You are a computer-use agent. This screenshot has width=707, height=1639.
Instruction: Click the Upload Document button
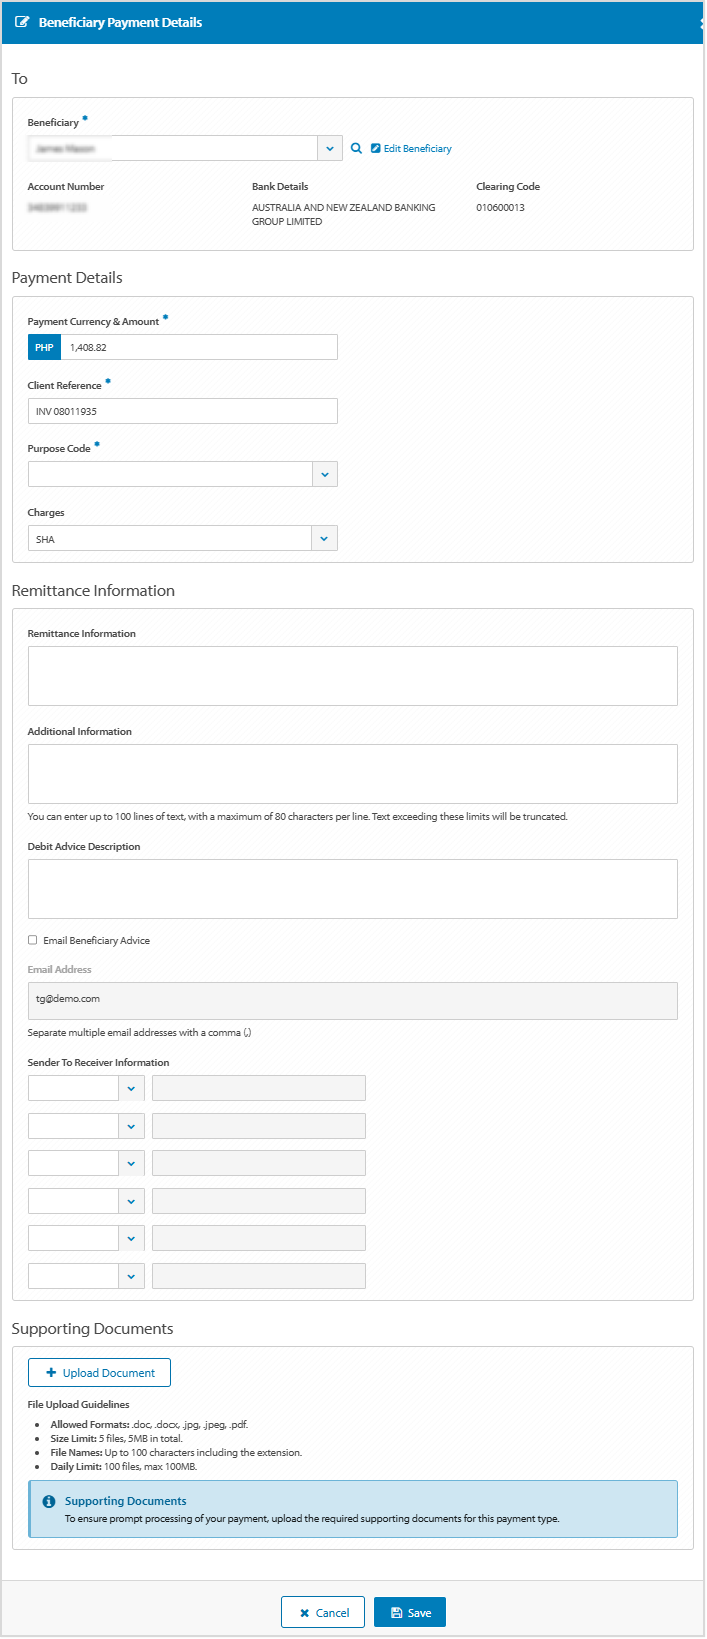pos(99,1372)
